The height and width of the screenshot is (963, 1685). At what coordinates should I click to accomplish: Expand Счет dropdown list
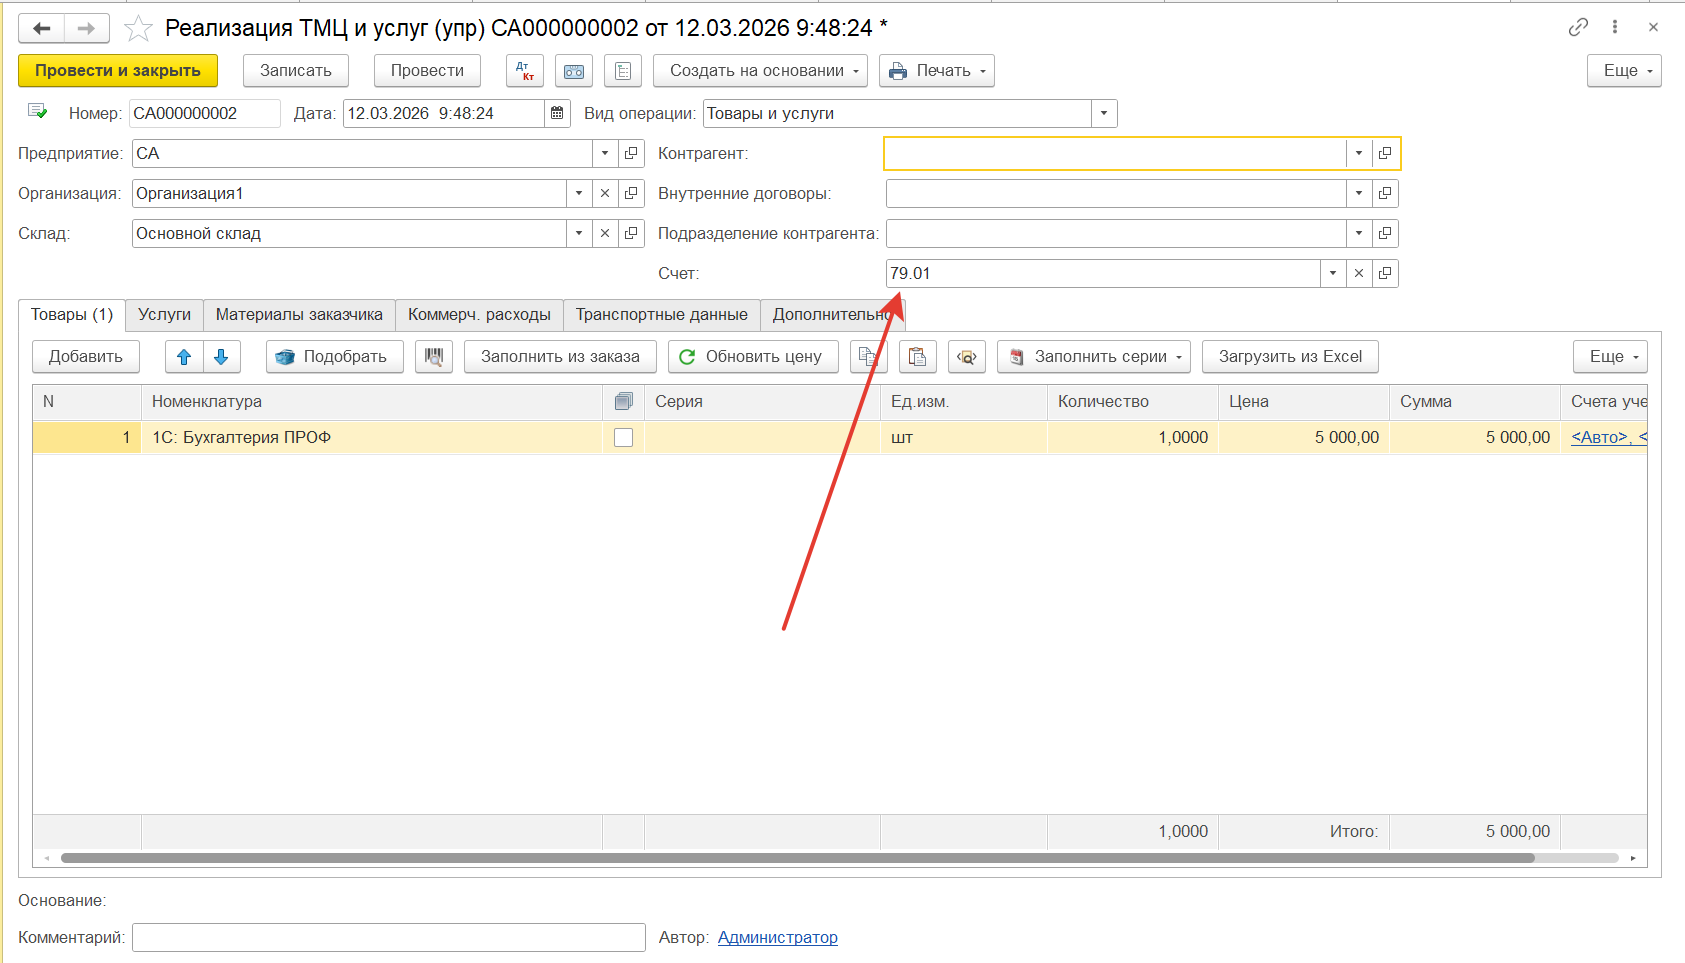[x=1333, y=273]
